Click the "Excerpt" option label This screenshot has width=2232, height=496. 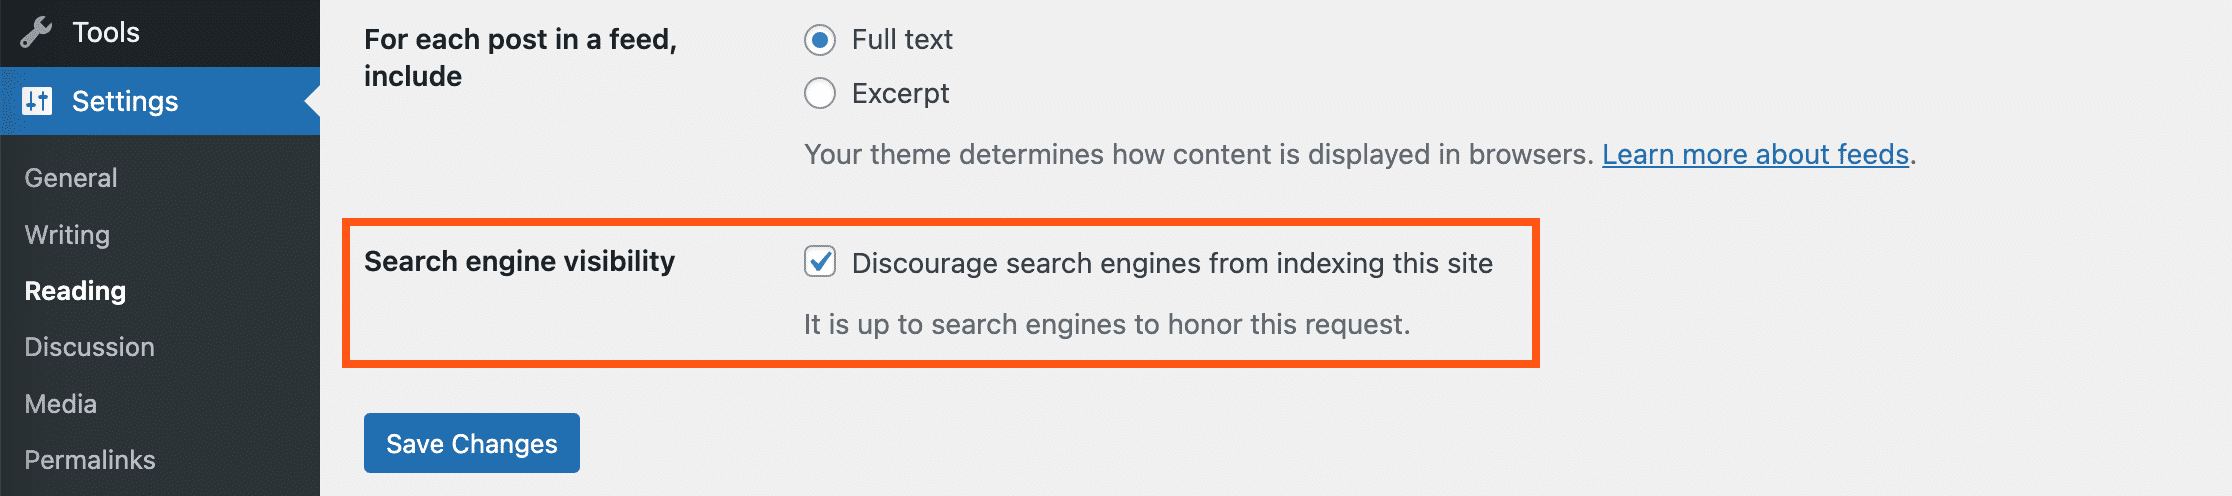[900, 94]
